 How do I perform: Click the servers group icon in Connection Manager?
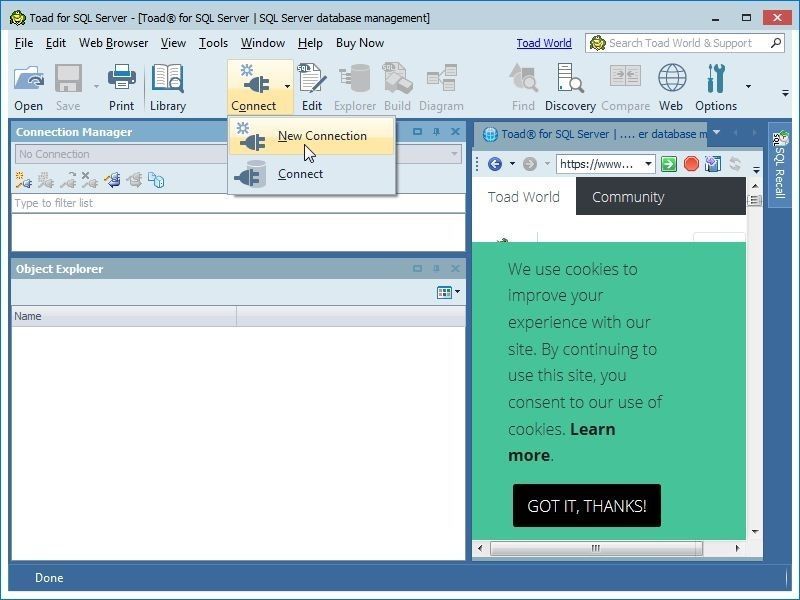[156, 180]
